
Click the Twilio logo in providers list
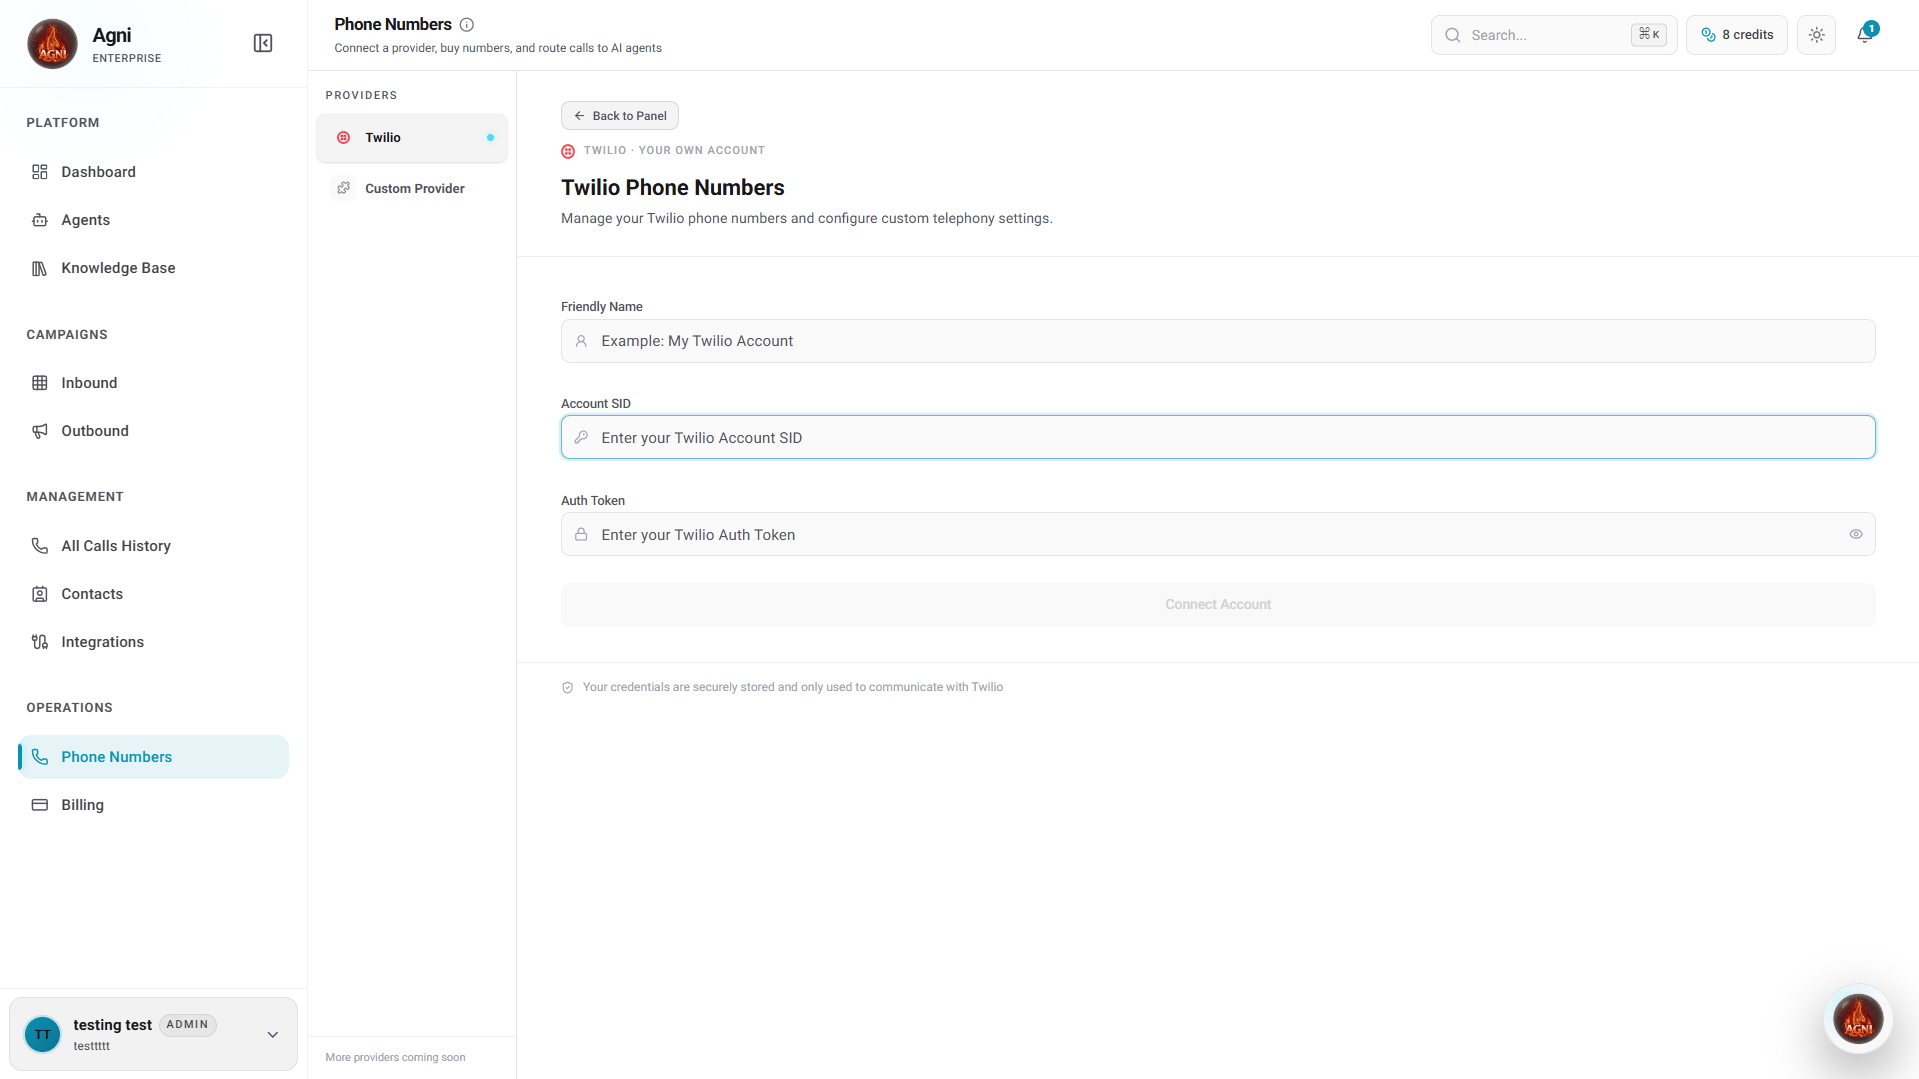coord(344,138)
